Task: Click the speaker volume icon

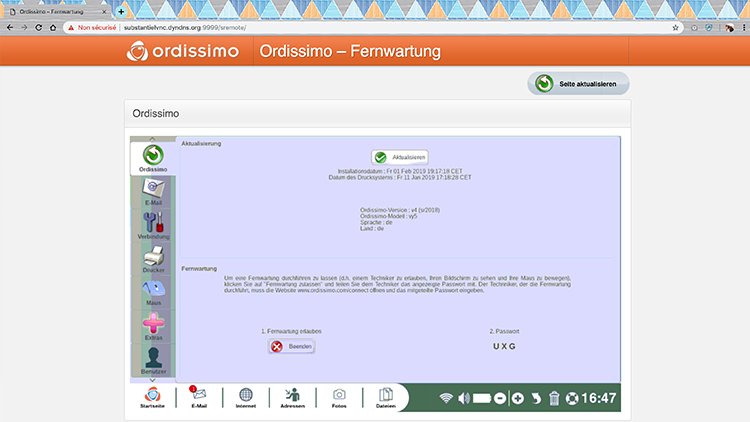Action: (x=463, y=398)
